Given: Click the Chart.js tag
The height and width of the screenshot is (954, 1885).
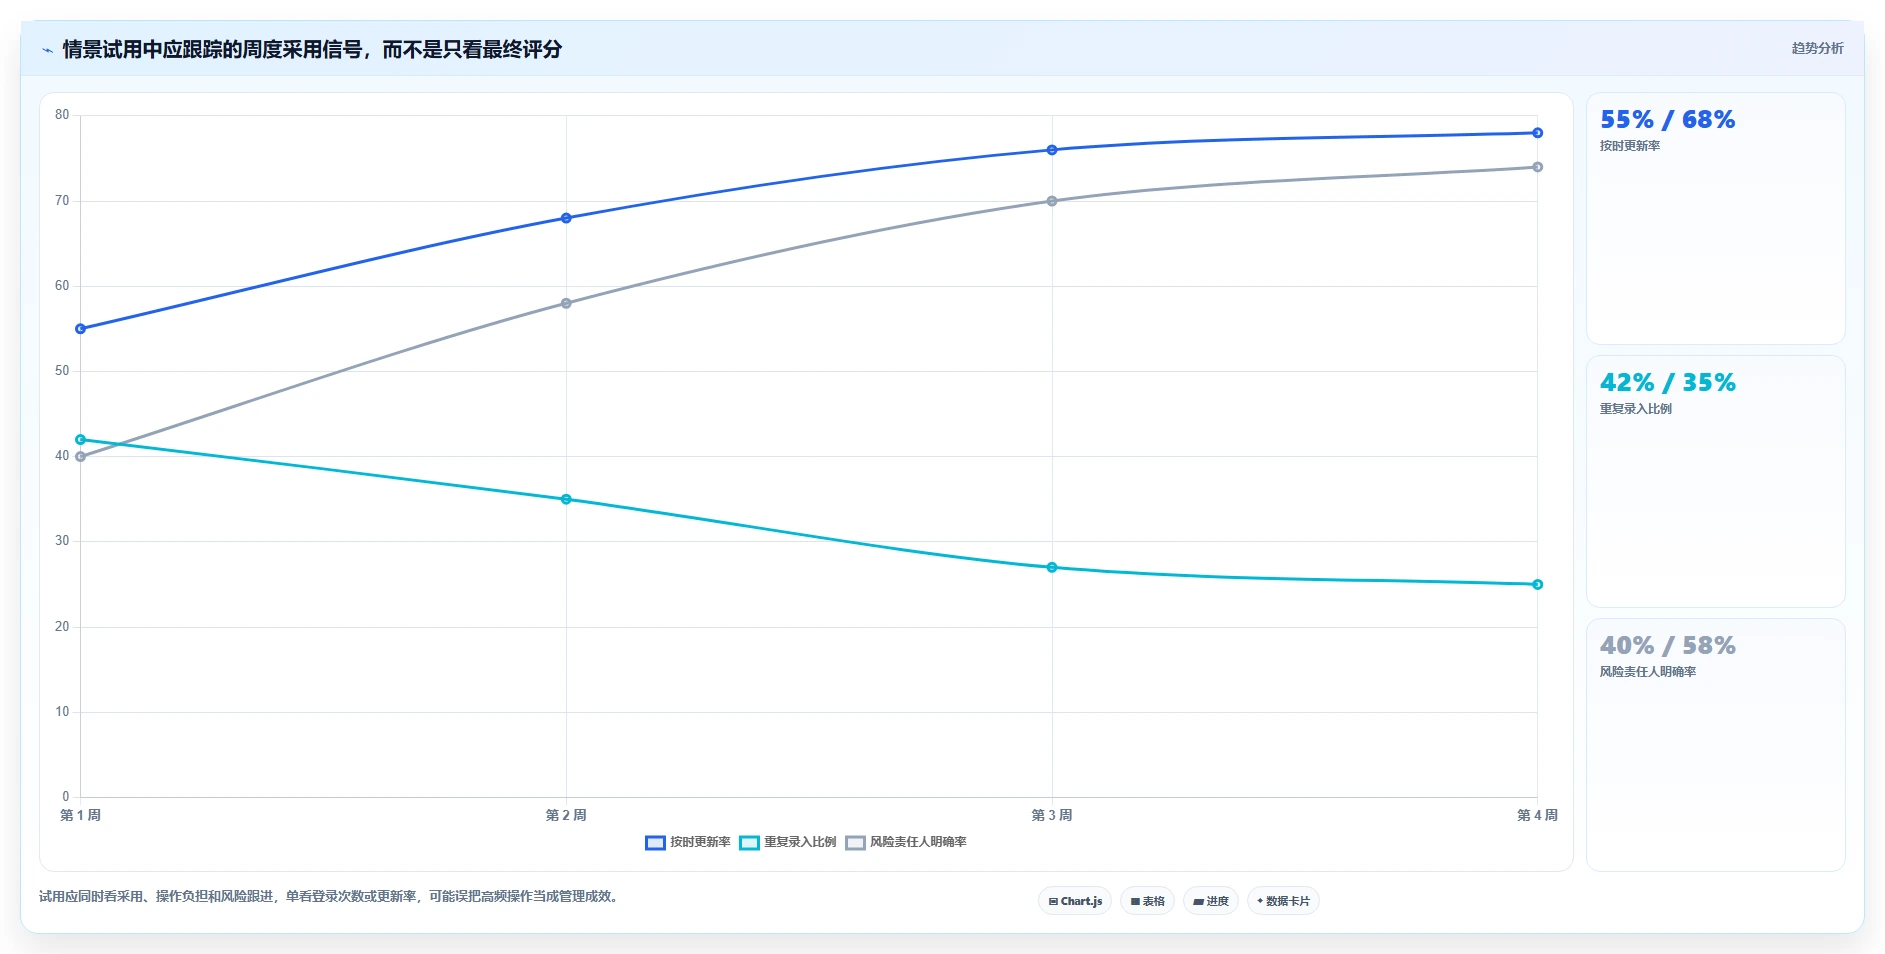Looking at the screenshot, I should pyautogui.click(x=1075, y=901).
